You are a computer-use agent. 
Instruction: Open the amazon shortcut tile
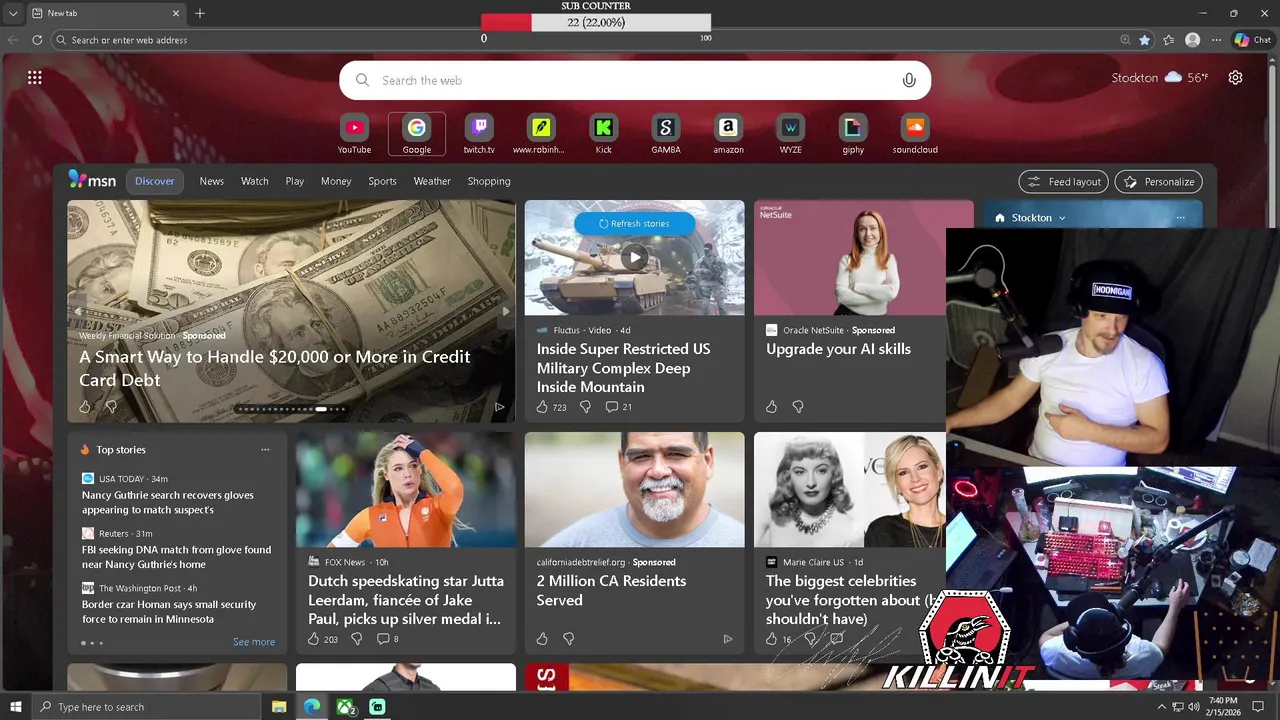click(x=728, y=134)
